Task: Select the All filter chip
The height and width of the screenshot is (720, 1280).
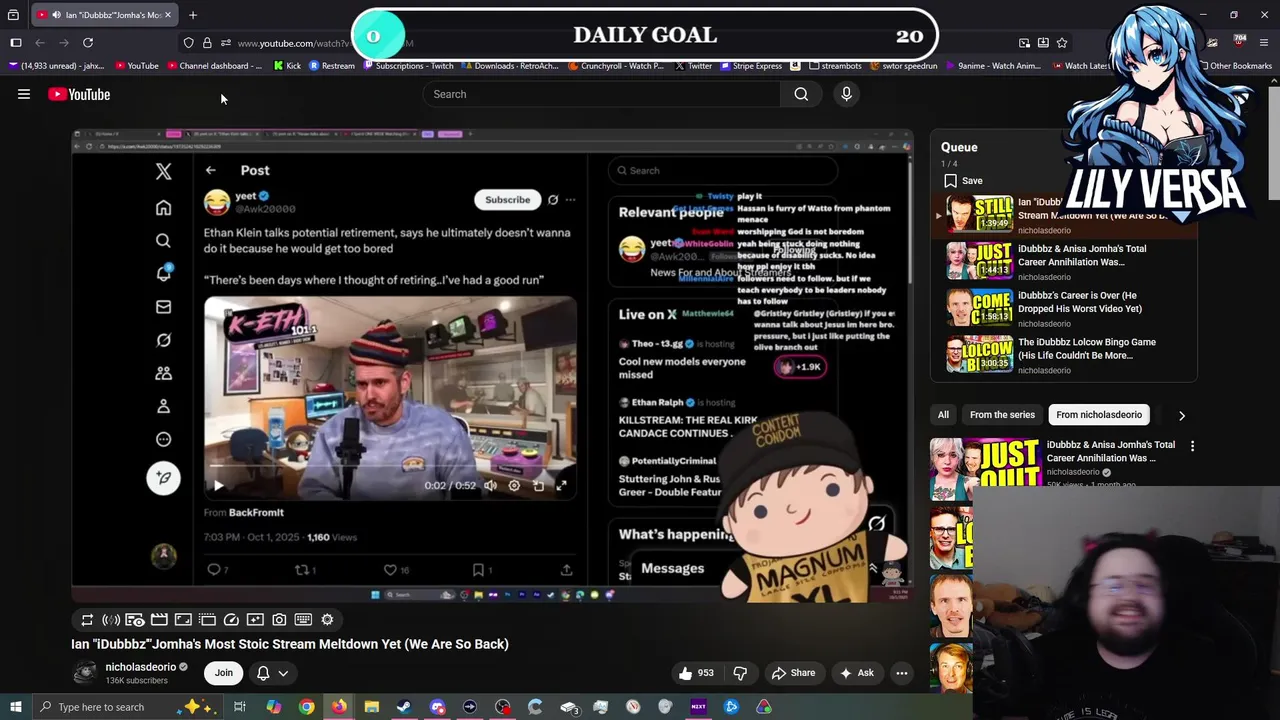Action: [943, 415]
